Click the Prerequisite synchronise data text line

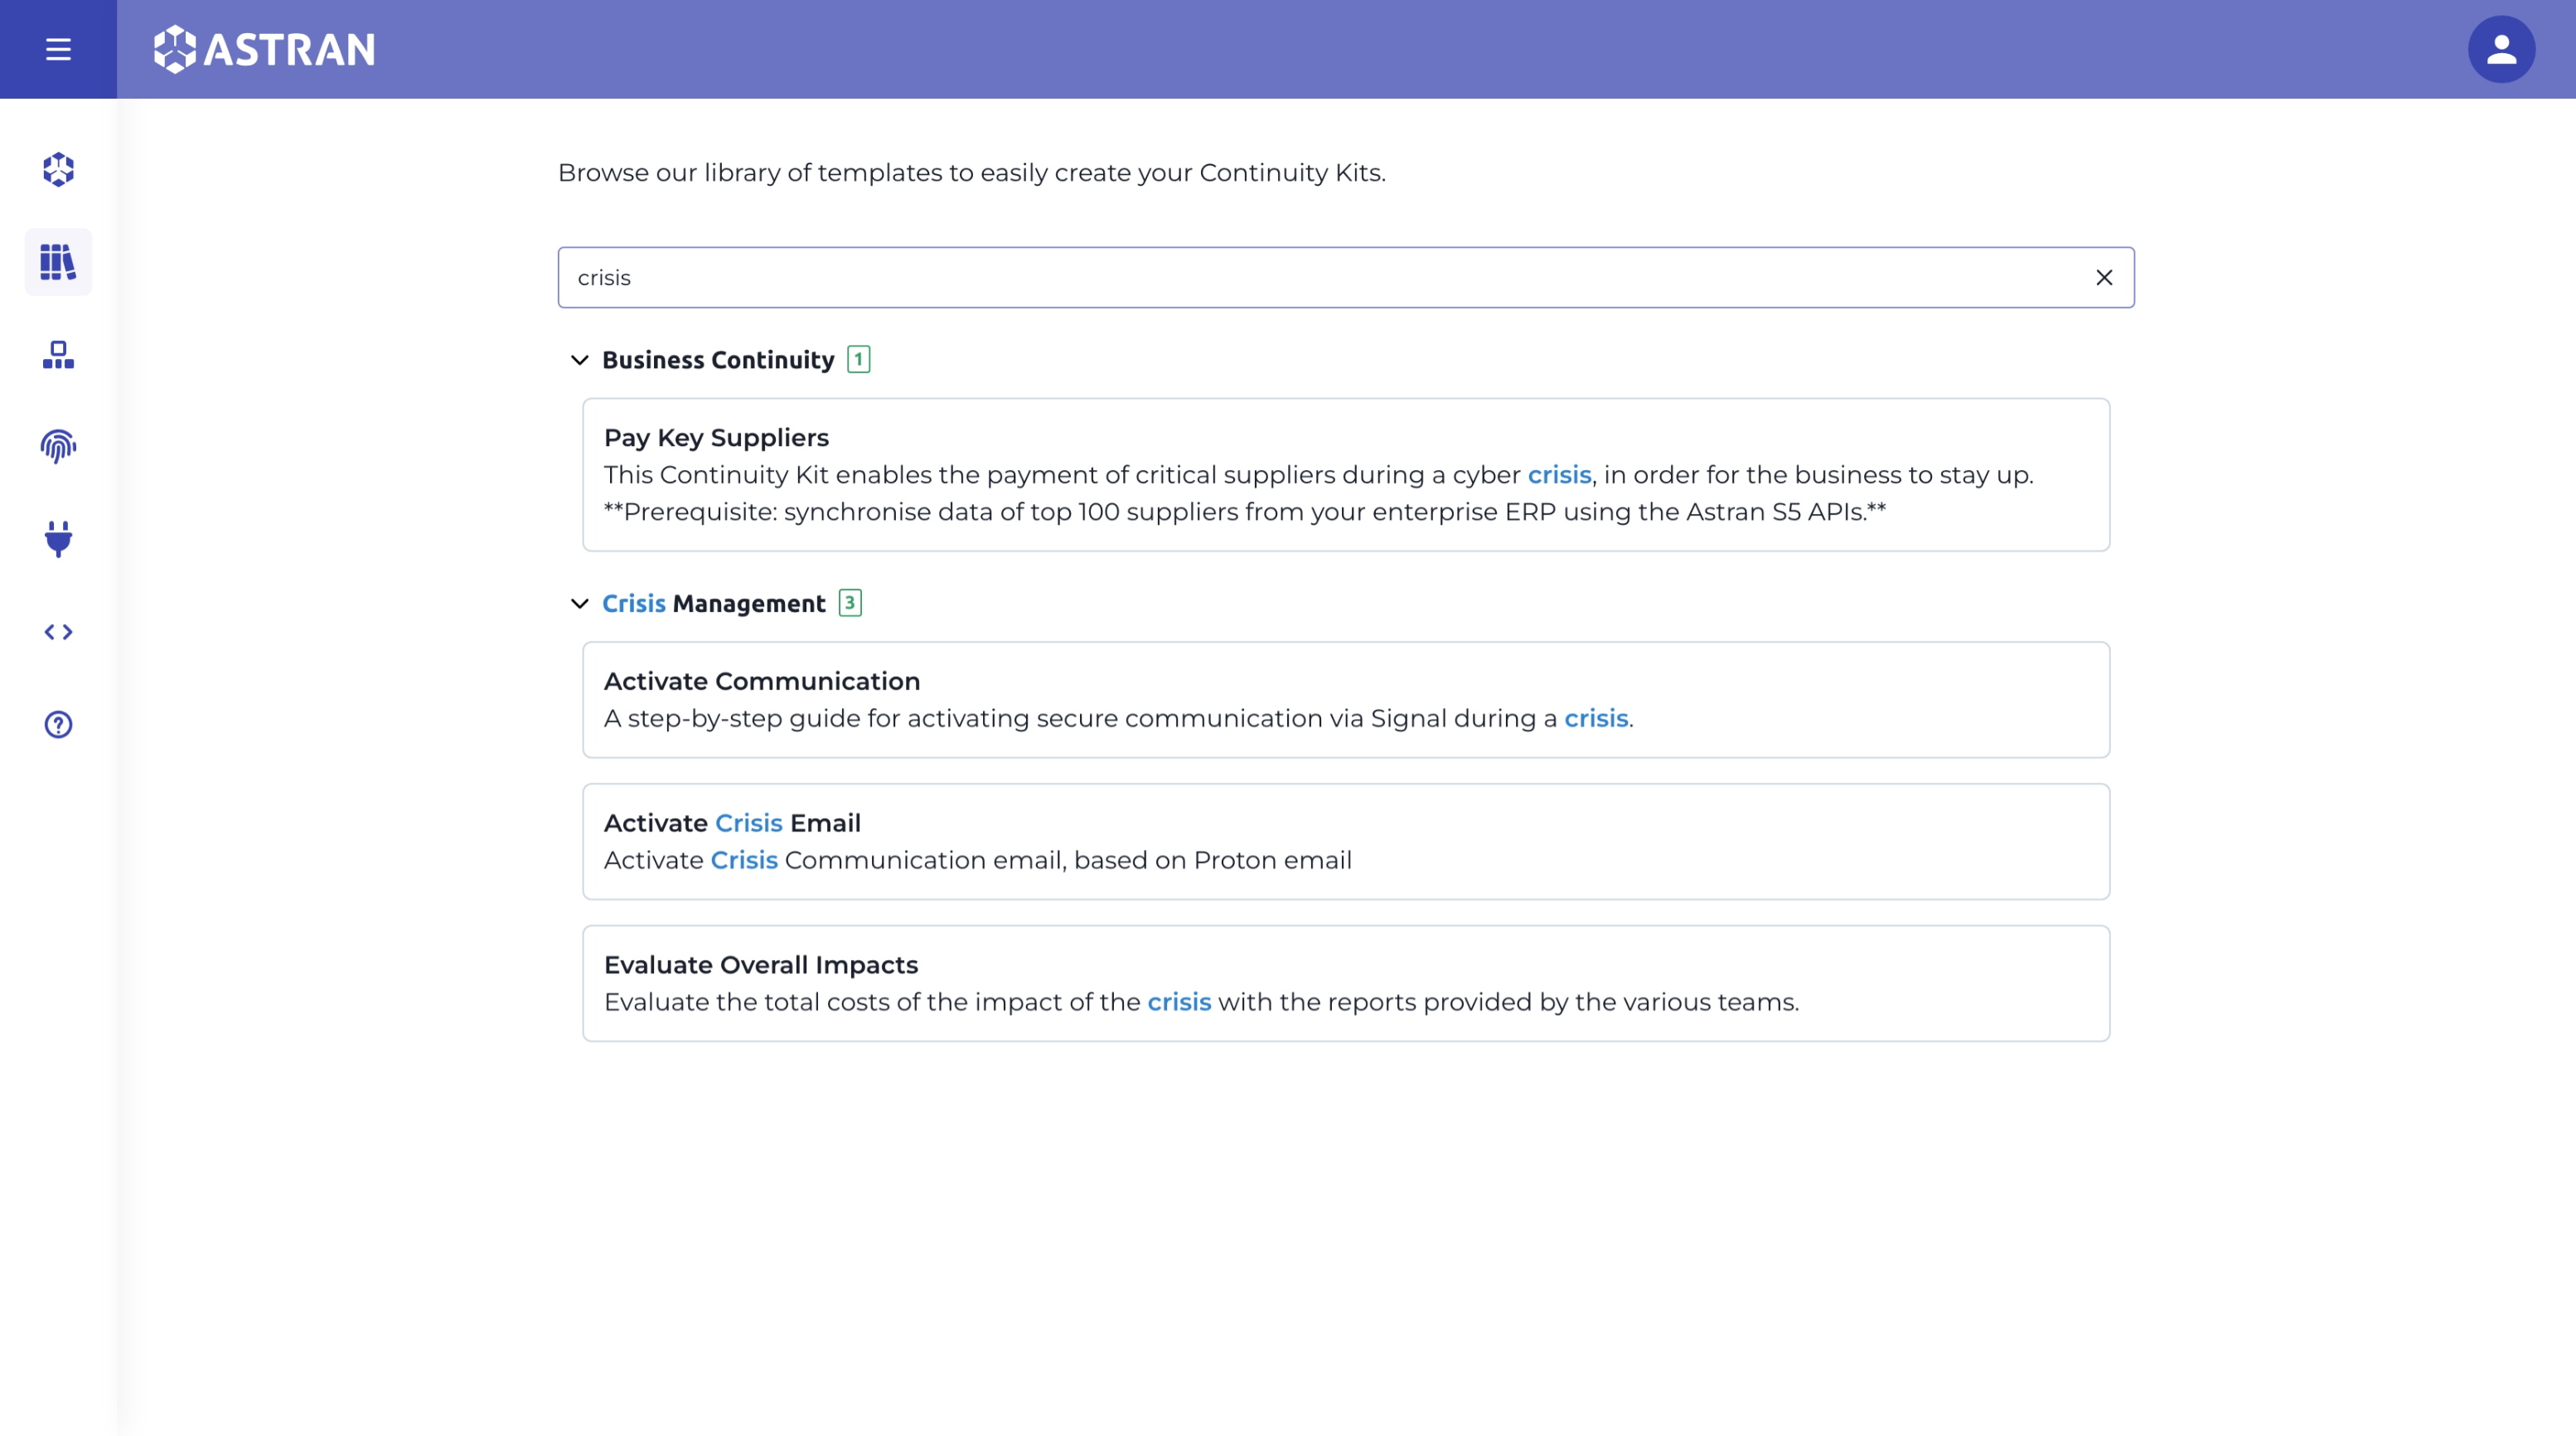point(1245,512)
